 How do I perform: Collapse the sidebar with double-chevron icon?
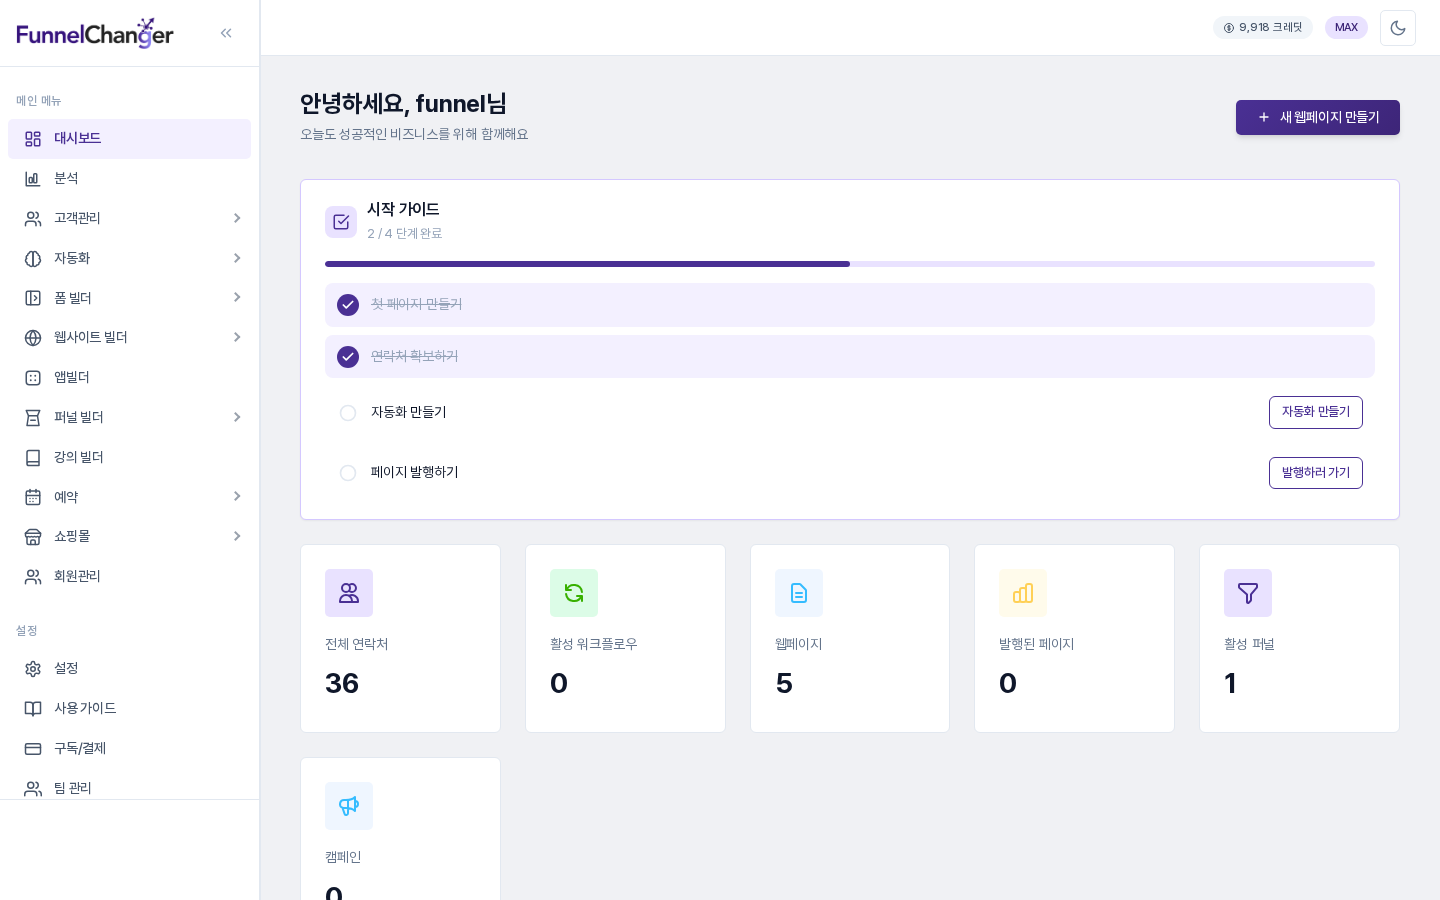(x=226, y=33)
